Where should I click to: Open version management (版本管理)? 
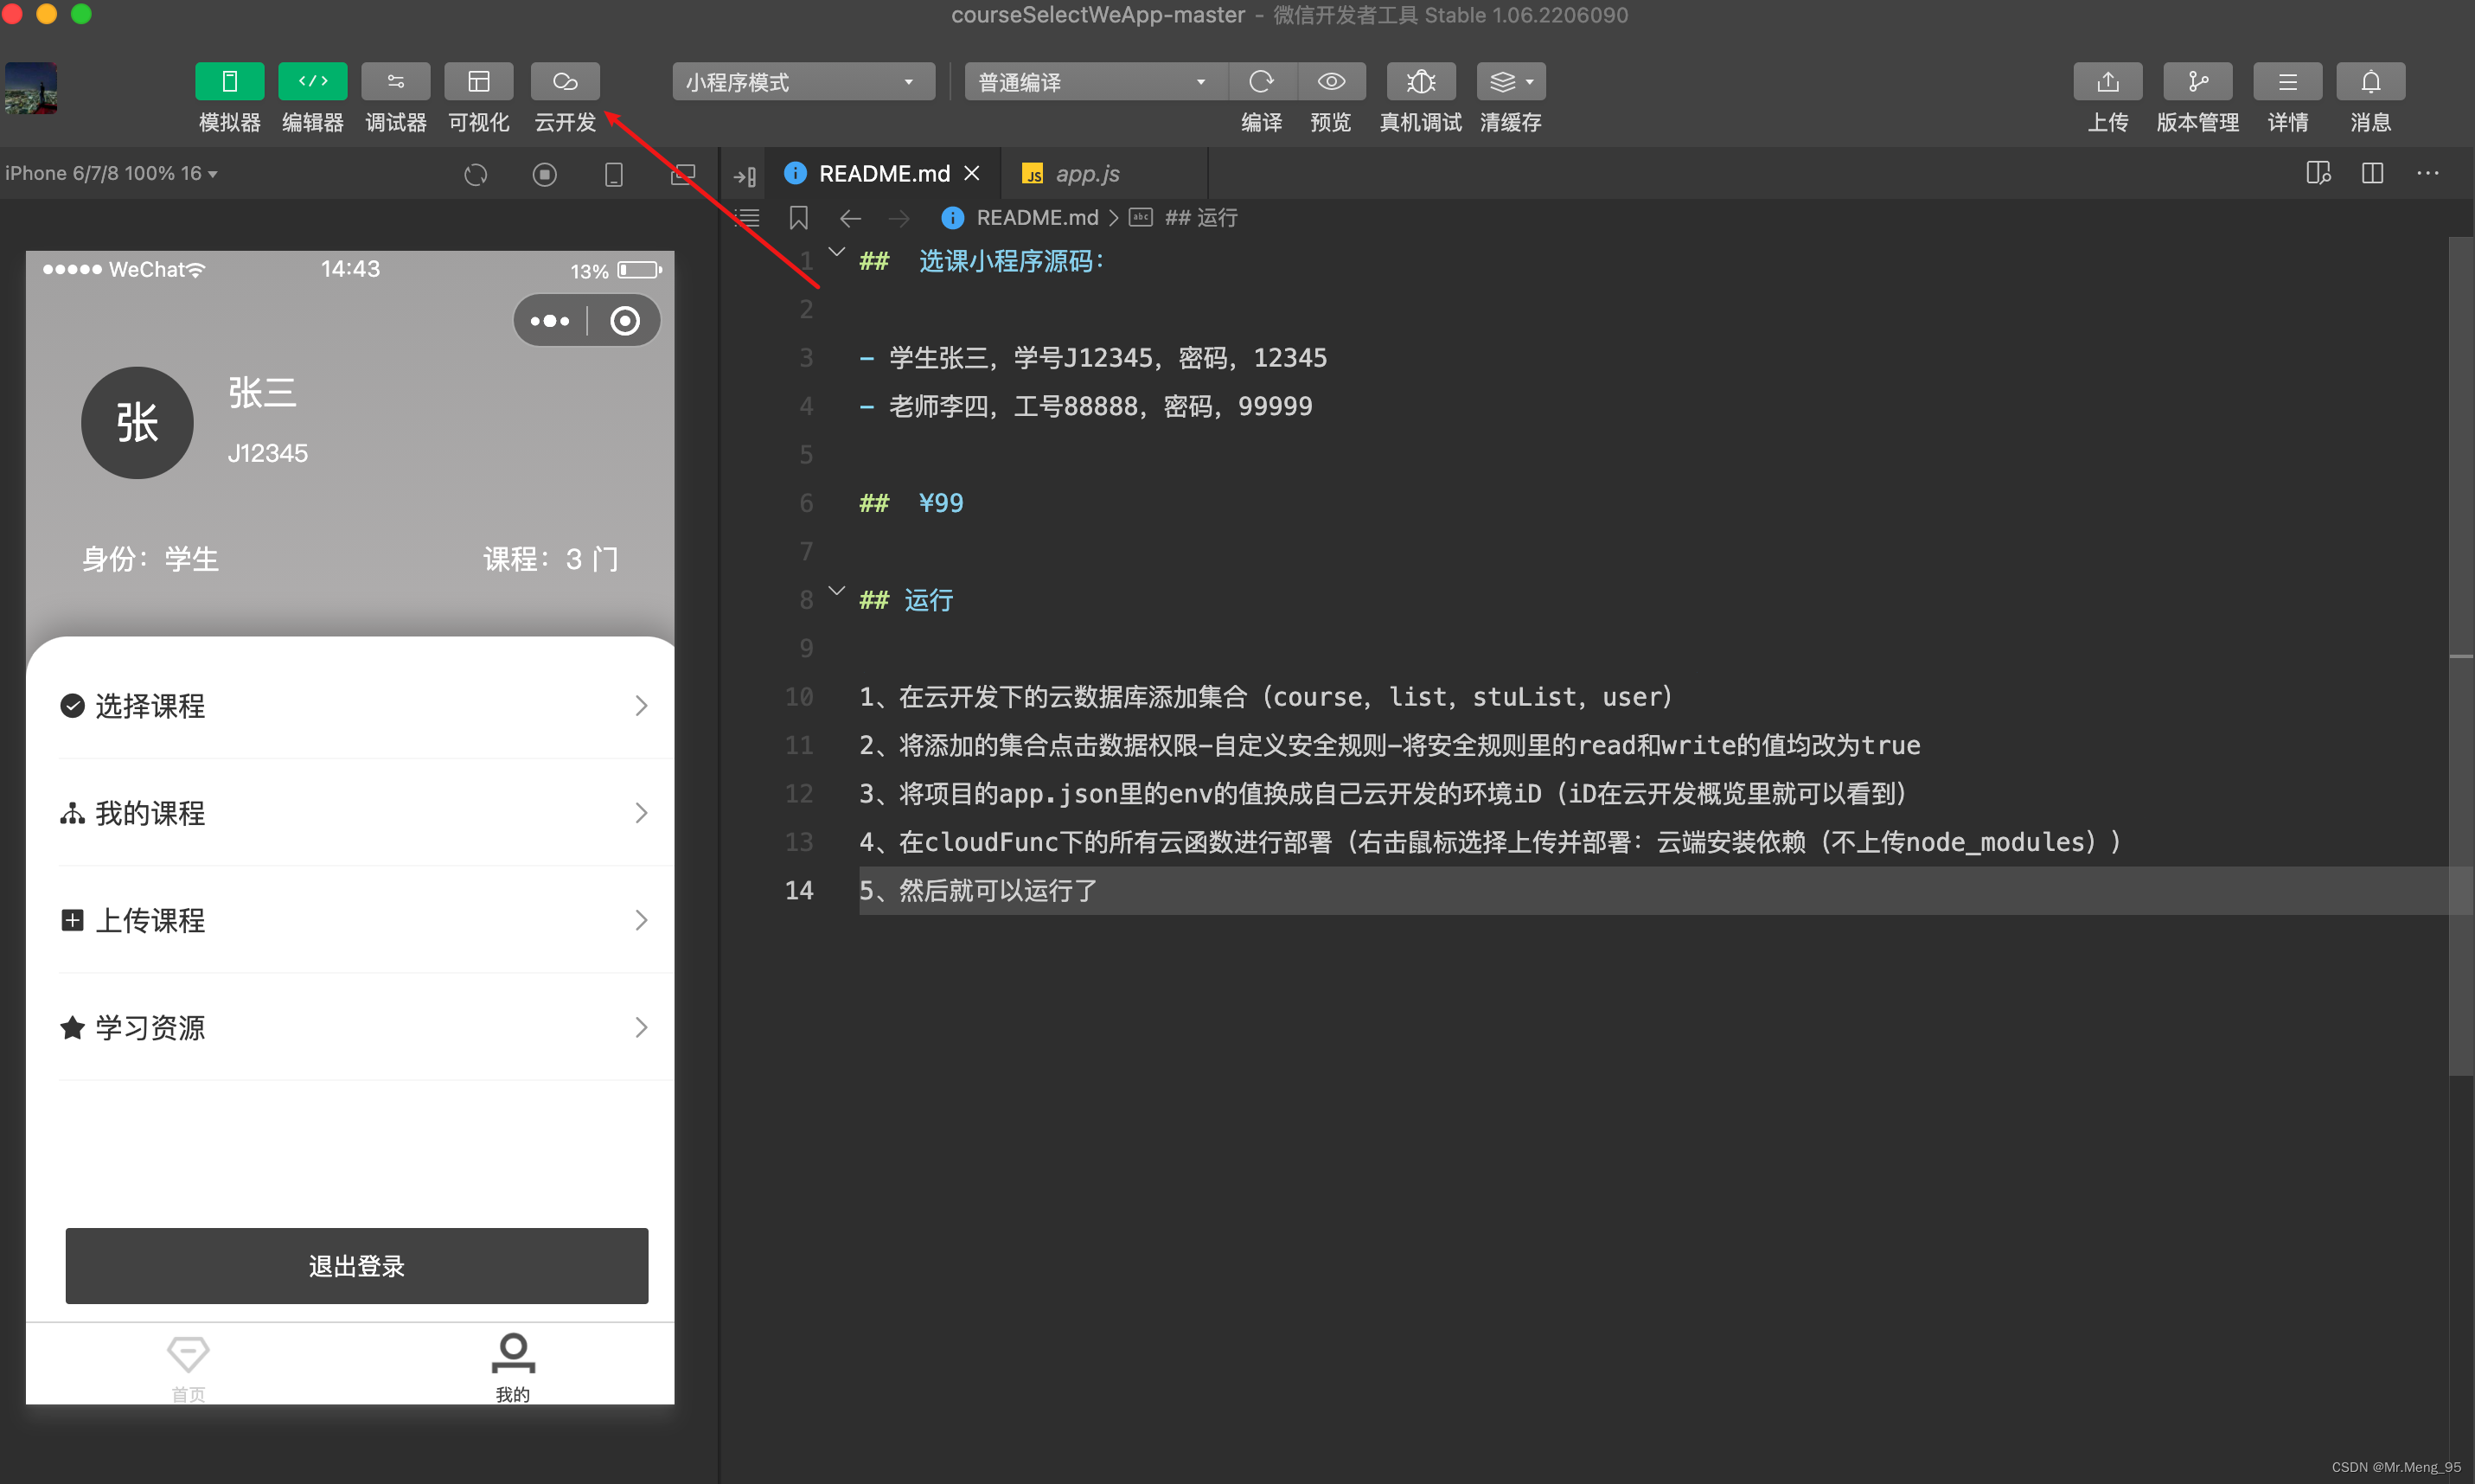coord(2198,81)
